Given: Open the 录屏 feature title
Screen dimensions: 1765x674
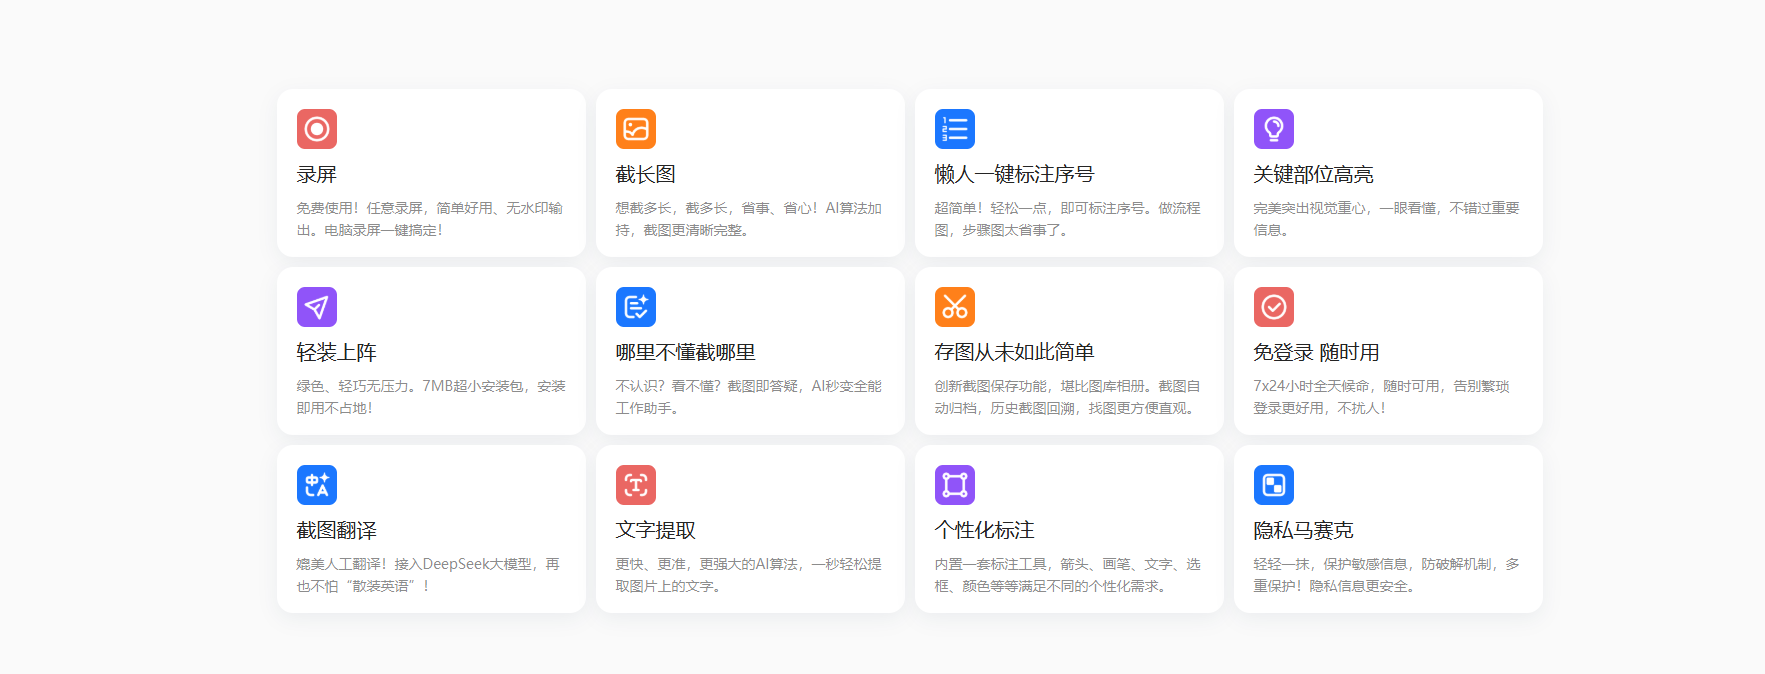Looking at the screenshot, I should coord(316,175).
